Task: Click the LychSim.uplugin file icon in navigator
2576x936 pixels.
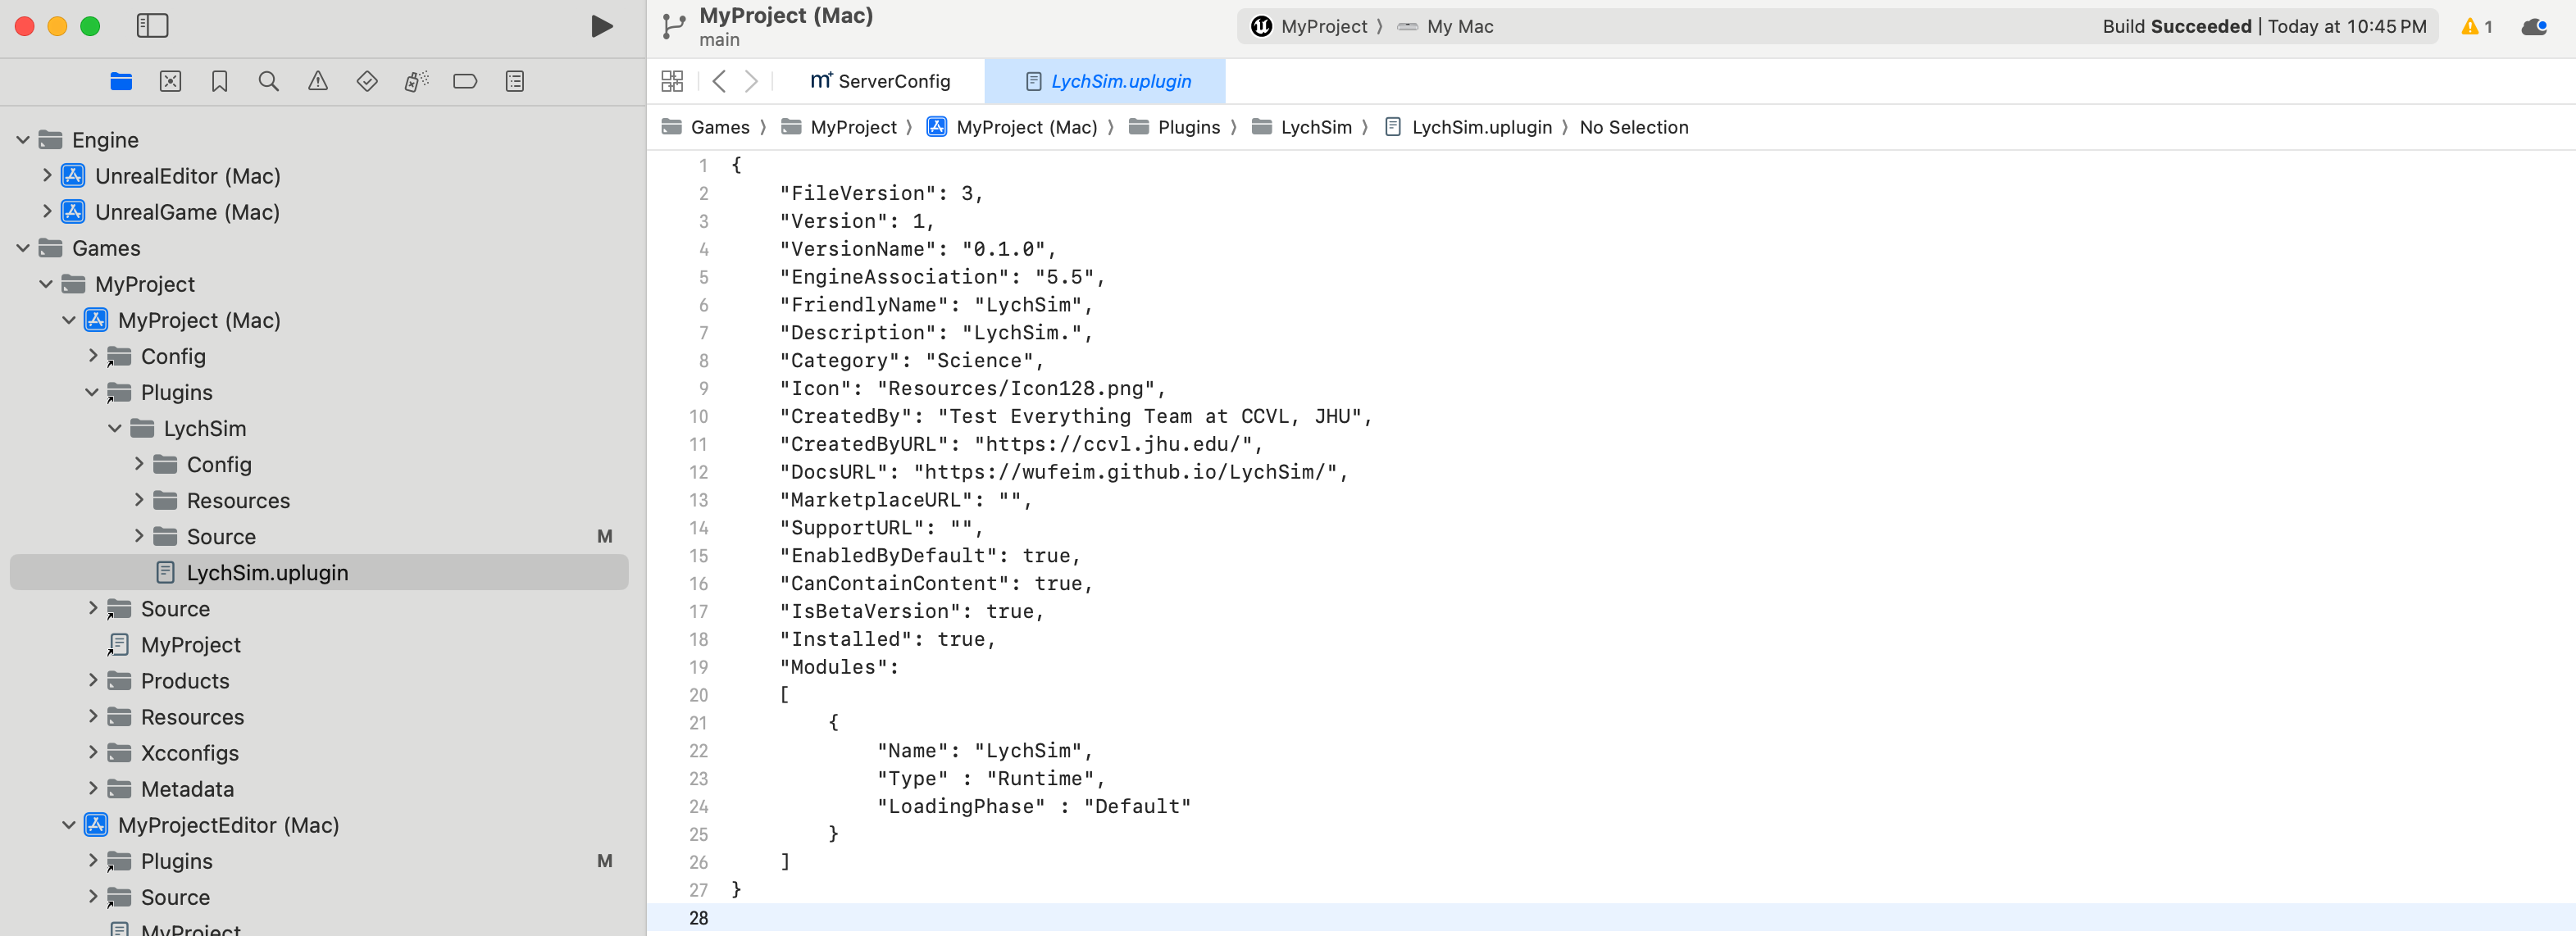Action: [166, 573]
